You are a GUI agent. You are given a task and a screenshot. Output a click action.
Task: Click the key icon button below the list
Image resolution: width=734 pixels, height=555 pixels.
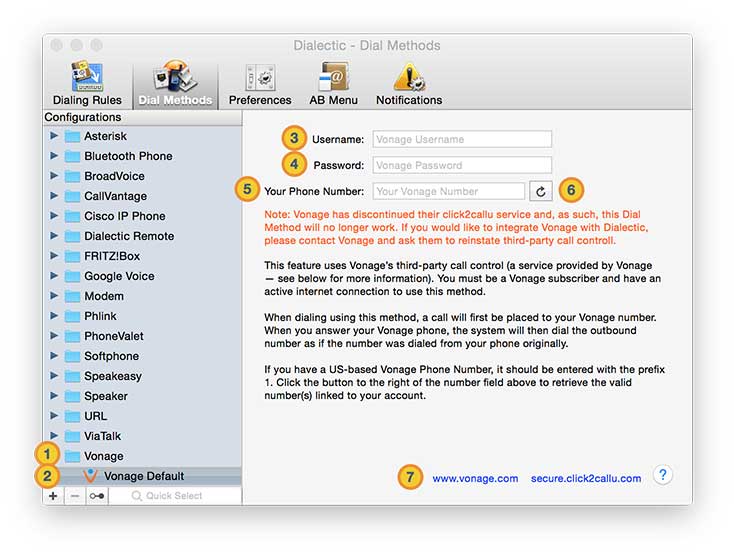pos(97,496)
